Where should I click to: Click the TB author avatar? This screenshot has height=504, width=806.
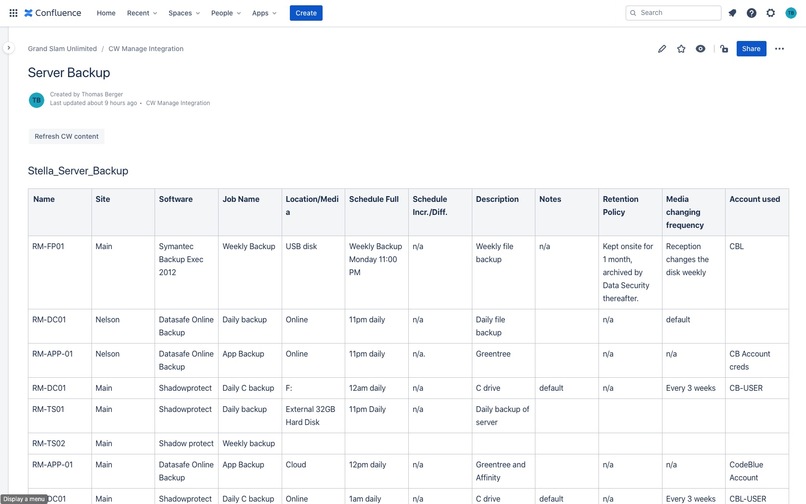click(x=36, y=100)
